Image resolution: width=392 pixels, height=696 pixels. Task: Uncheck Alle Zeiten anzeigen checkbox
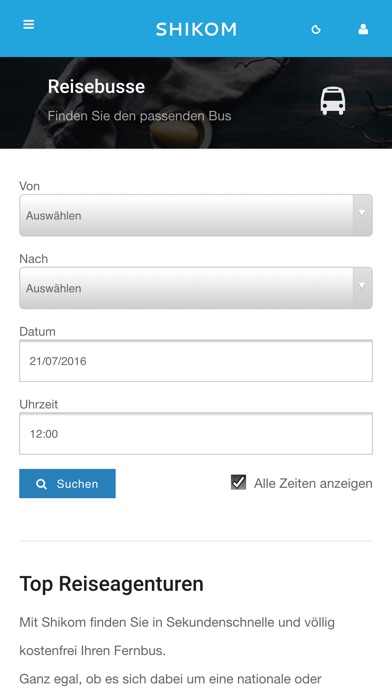point(238,482)
